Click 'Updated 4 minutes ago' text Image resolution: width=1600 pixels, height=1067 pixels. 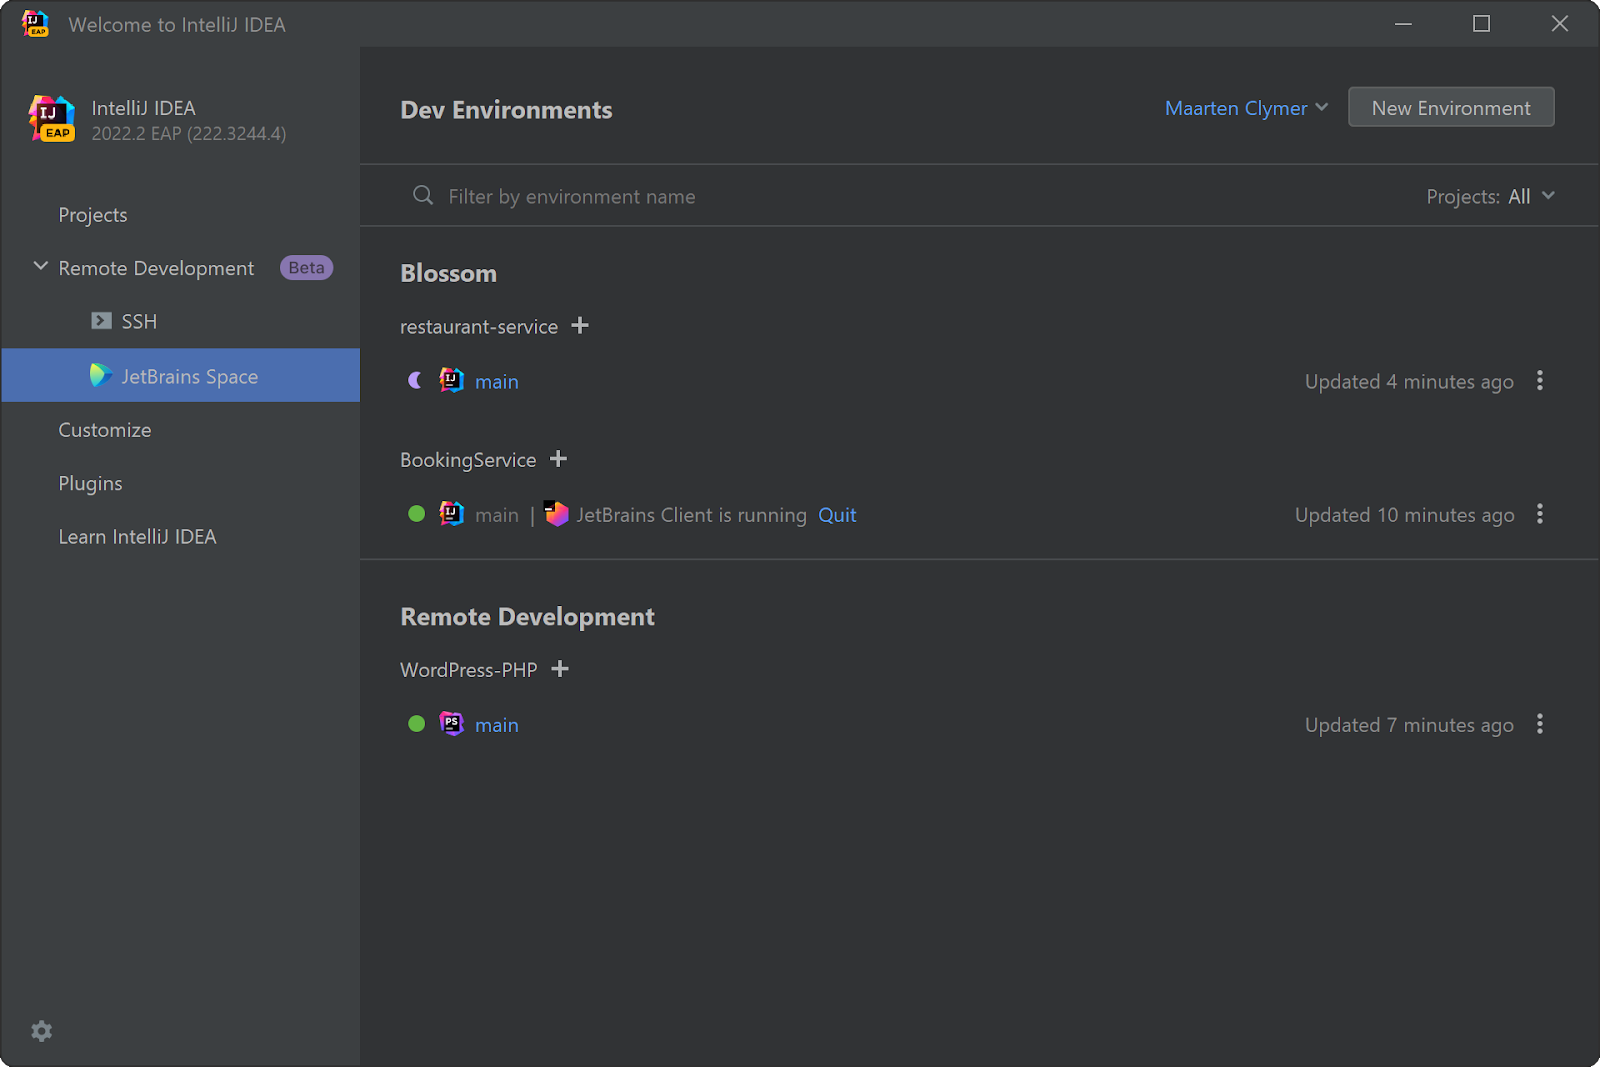click(1409, 382)
